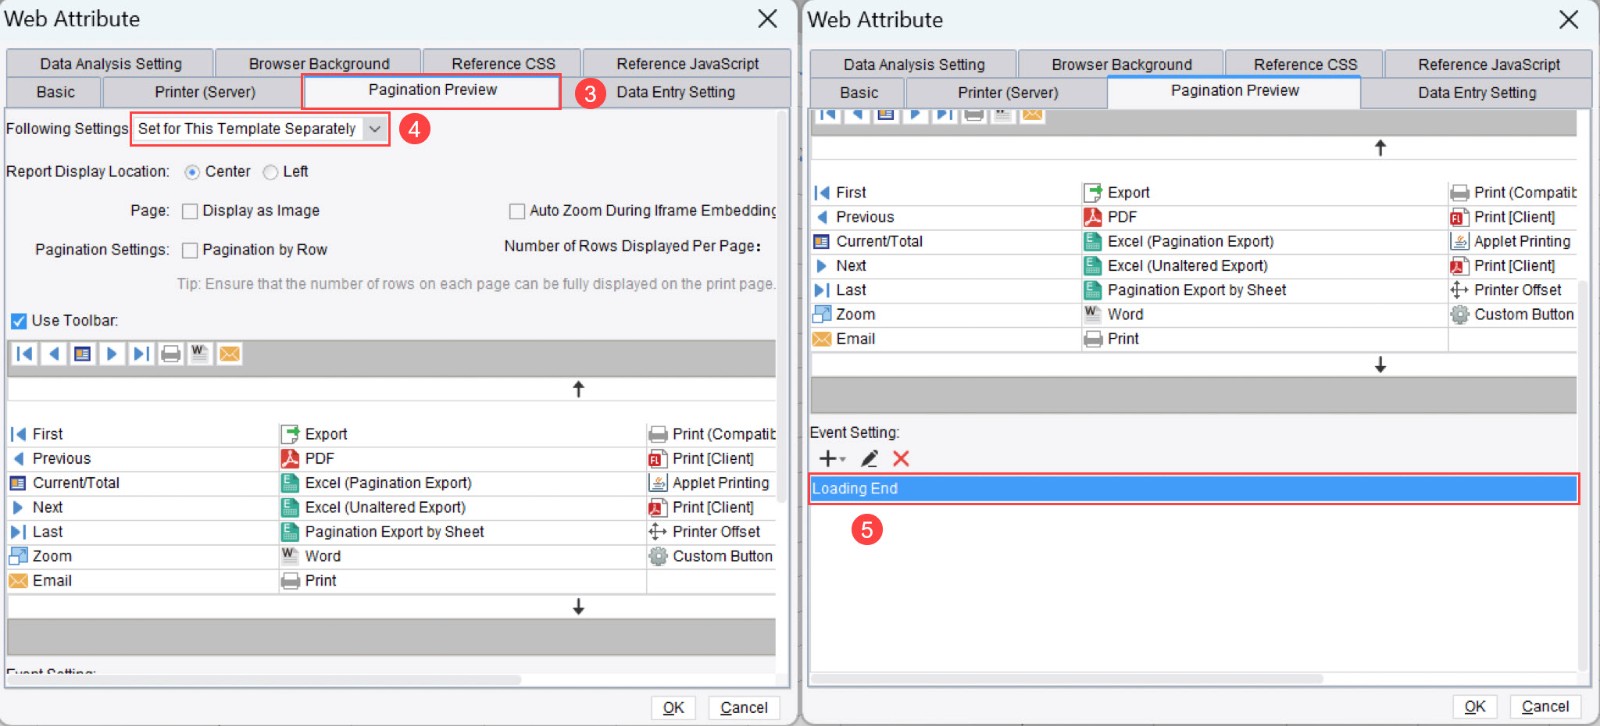1600x726 pixels.
Task: Select Printer Offset in left window list
Action: 712,532
